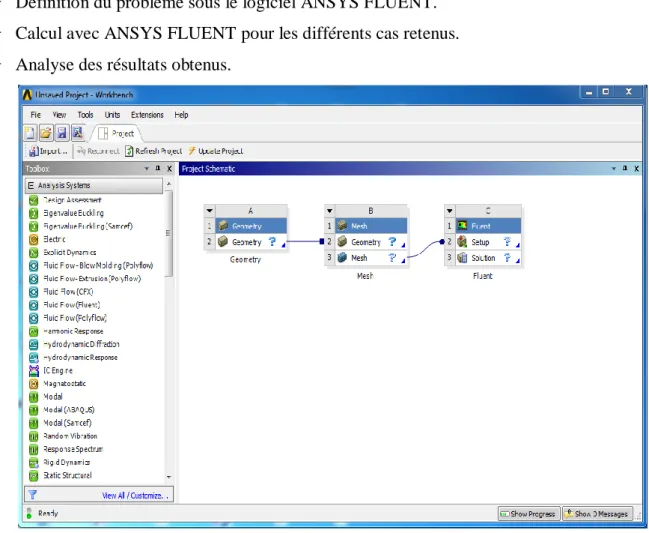The height and width of the screenshot is (533, 649).
Task: Select Fluid Flow-Extrusion (Polyflow) icon
Action: [x=34, y=279]
